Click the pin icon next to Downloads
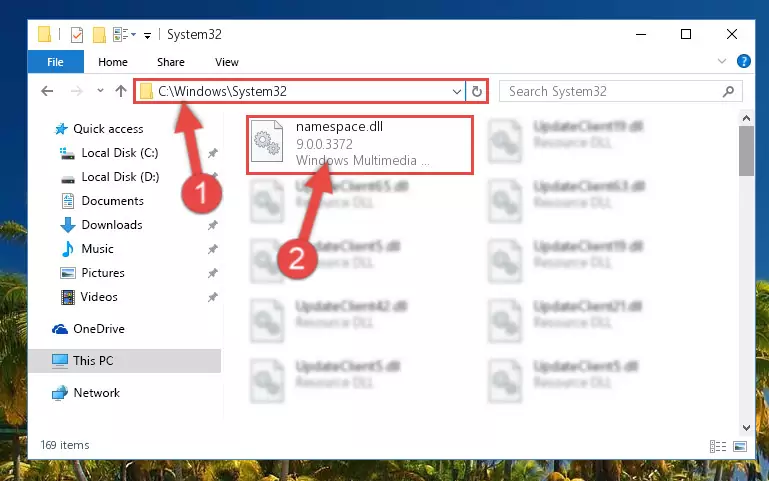769x481 pixels. pos(212,226)
